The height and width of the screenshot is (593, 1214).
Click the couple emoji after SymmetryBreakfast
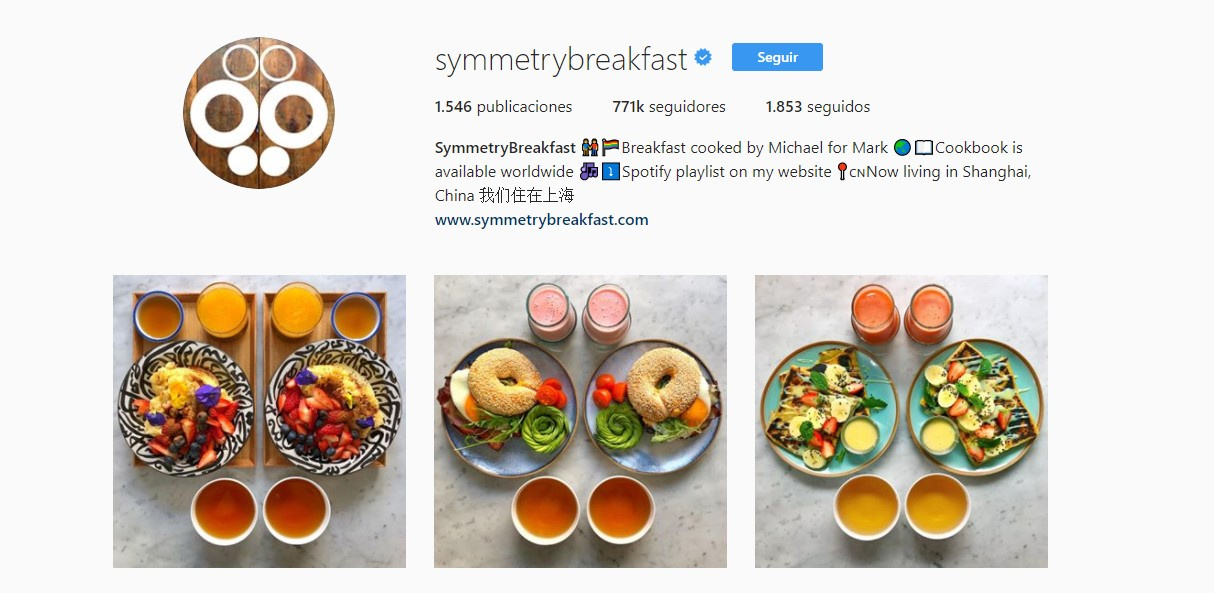click(590, 148)
